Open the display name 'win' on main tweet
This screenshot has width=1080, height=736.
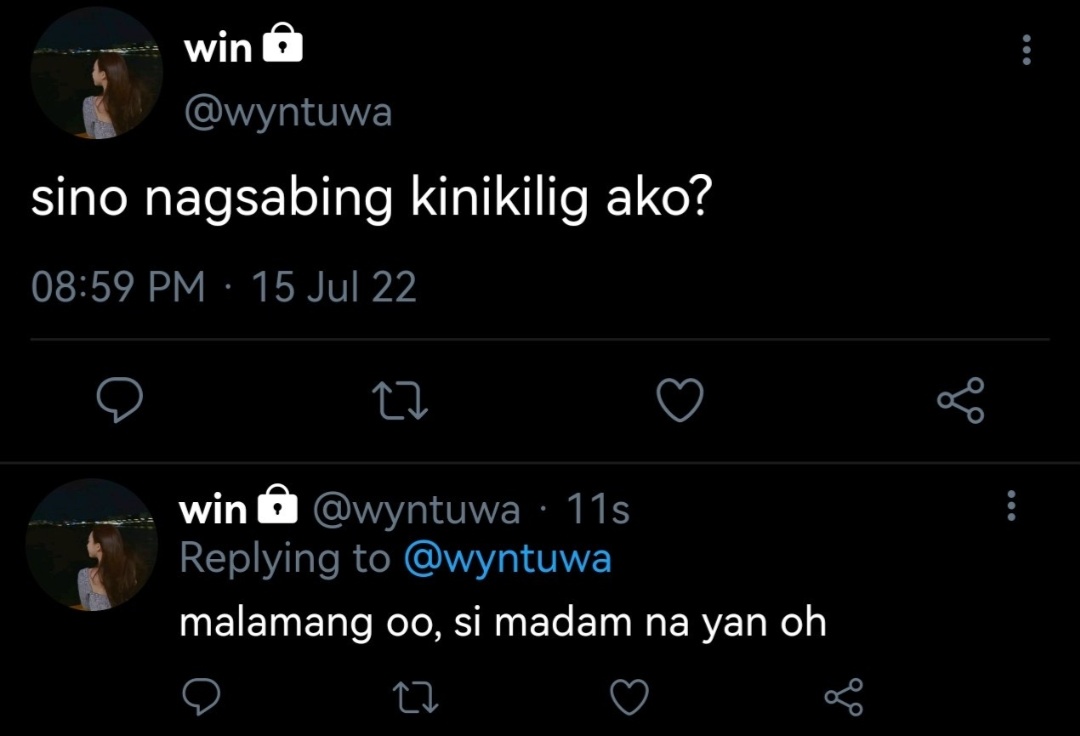tap(218, 49)
